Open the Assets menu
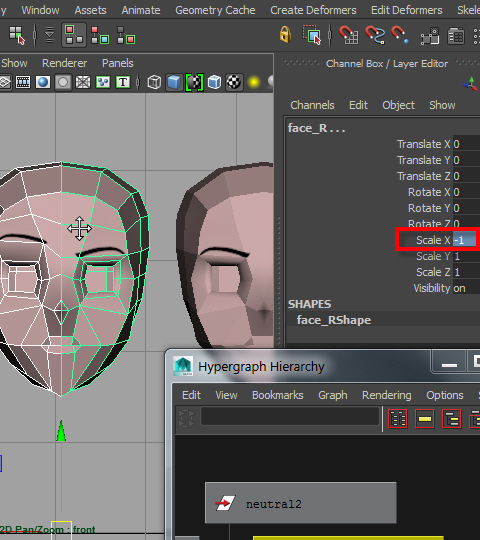 pyautogui.click(x=90, y=10)
